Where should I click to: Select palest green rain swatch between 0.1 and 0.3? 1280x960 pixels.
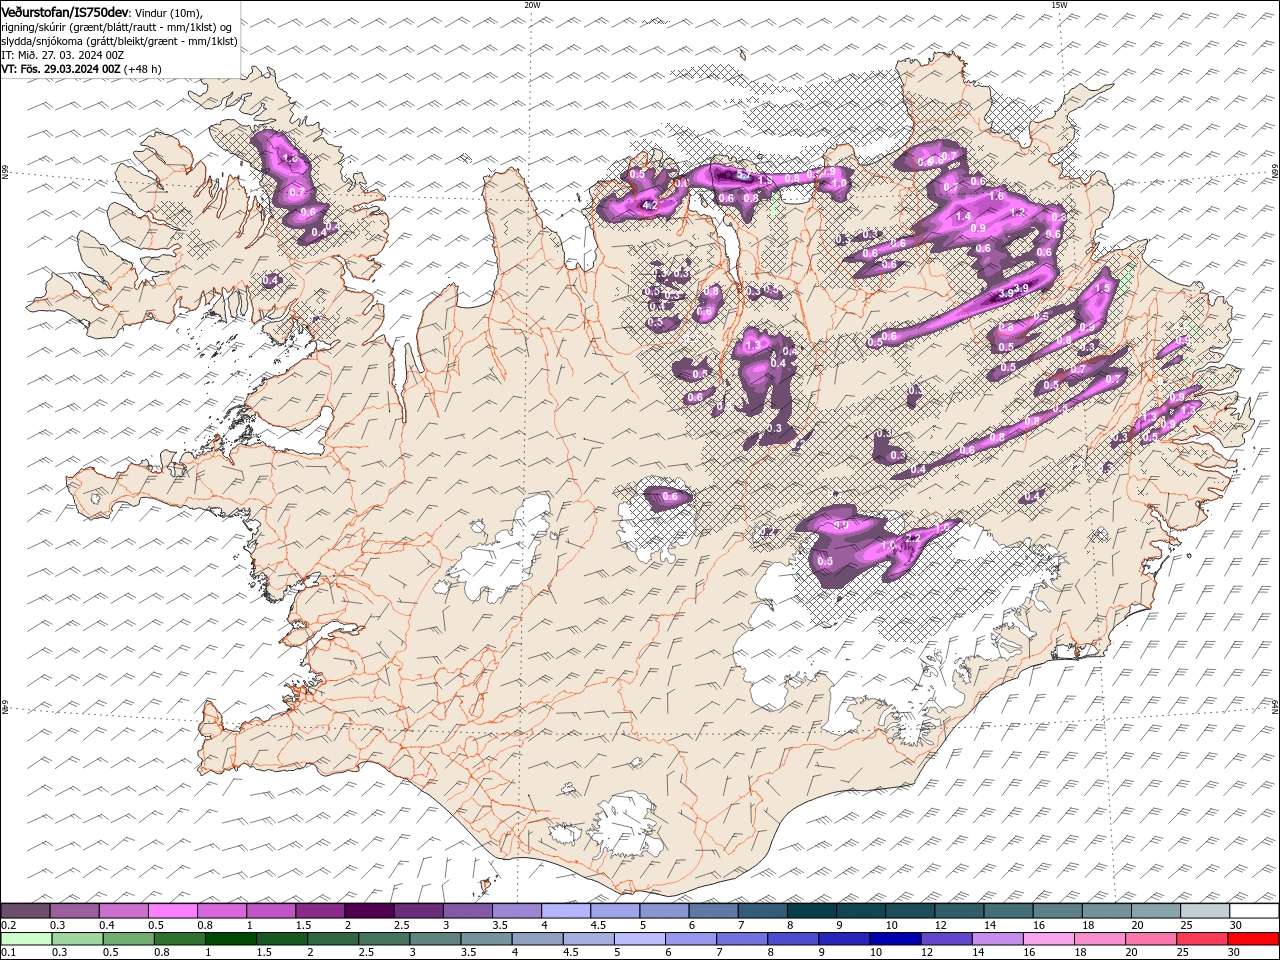pyautogui.click(x=26, y=939)
